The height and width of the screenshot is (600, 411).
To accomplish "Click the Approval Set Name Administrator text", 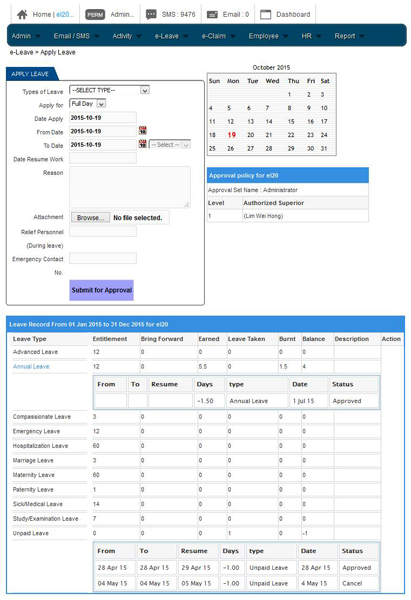I will click(x=253, y=190).
